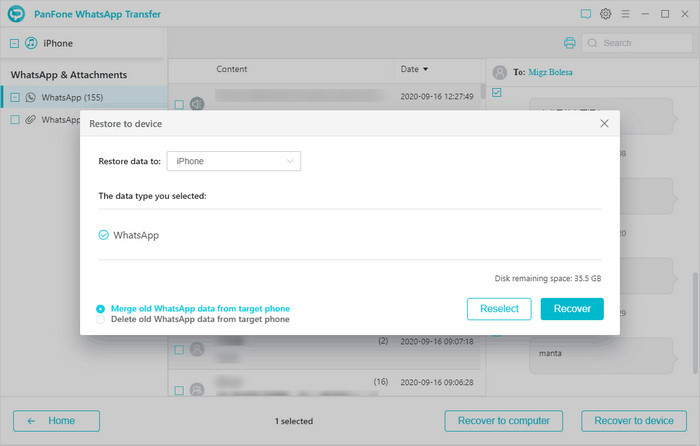Viewport: 700px width, 446px height.
Task: Tick checkbox for 2020-09-16 09:07:18 row
Action: (x=179, y=350)
